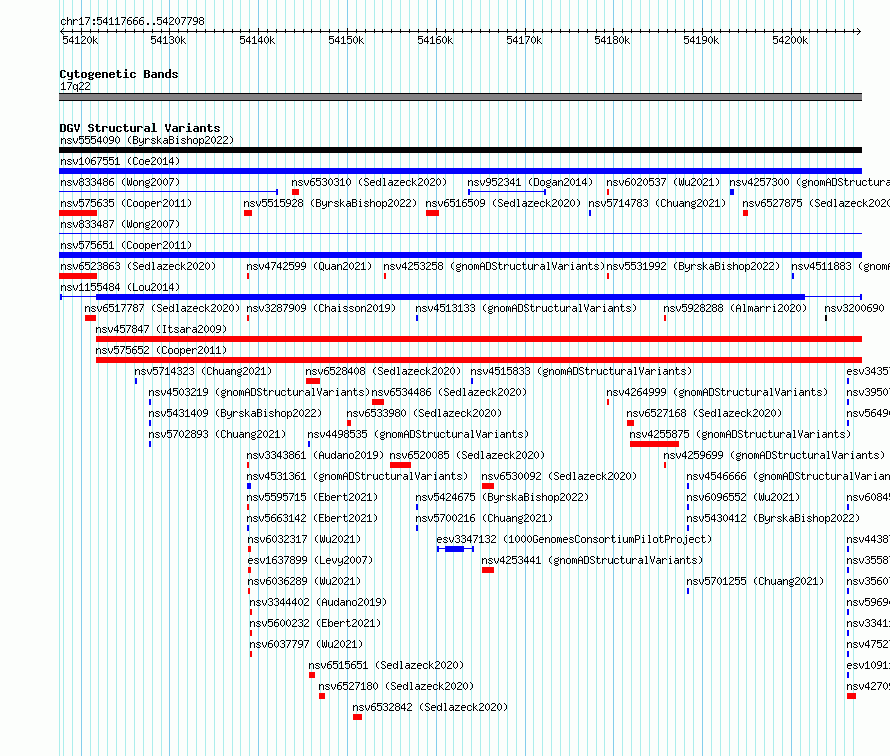This screenshot has width=890, height=756.
Task: Click the nsv6032317 (Wu2021) label
Action: 304,539
